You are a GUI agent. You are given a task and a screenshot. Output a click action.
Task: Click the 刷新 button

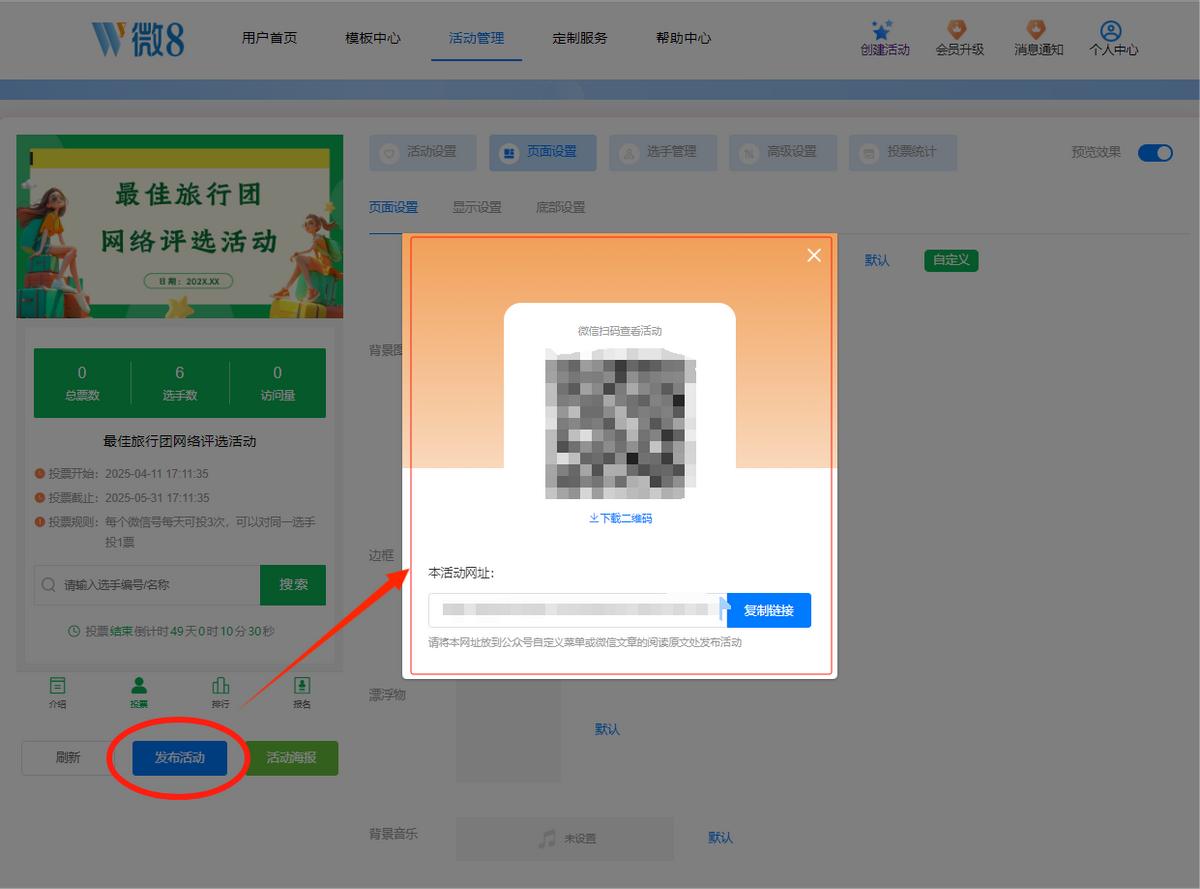[68, 758]
